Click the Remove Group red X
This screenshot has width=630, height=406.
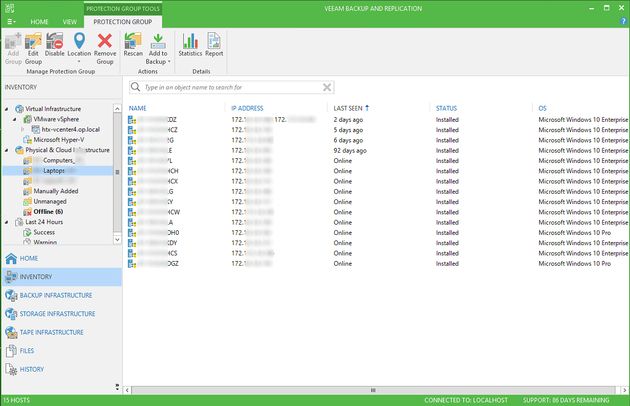pyautogui.click(x=105, y=49)
